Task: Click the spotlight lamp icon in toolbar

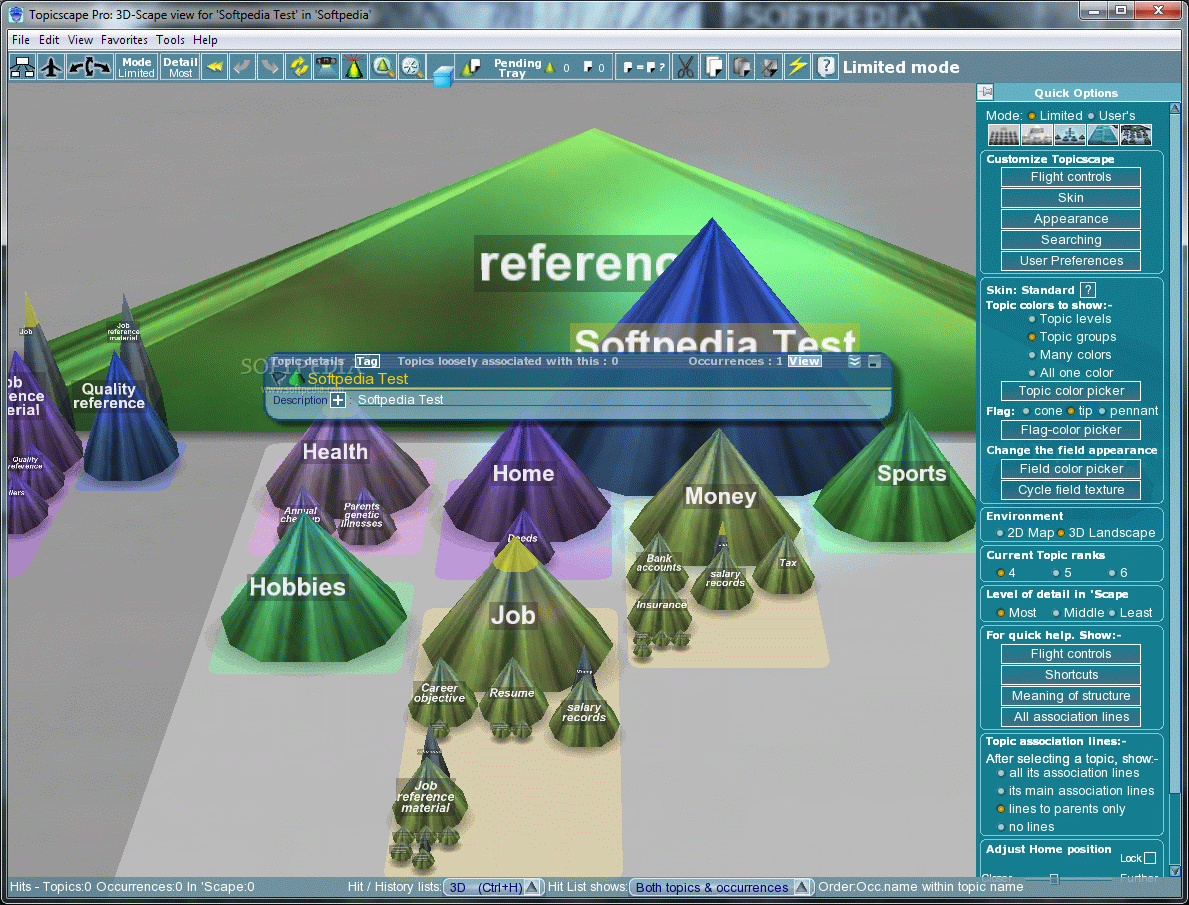Action: click(326, 68)
